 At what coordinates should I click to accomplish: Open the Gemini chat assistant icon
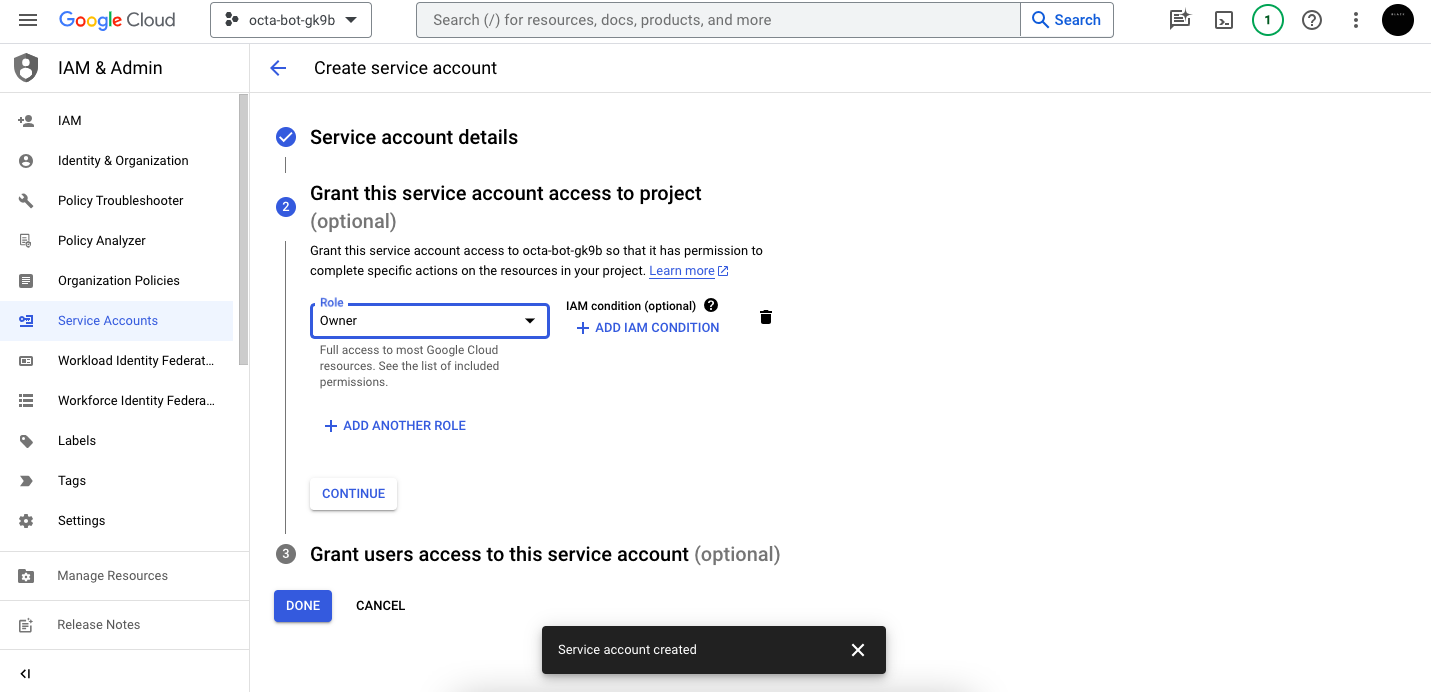point(1180,20)
